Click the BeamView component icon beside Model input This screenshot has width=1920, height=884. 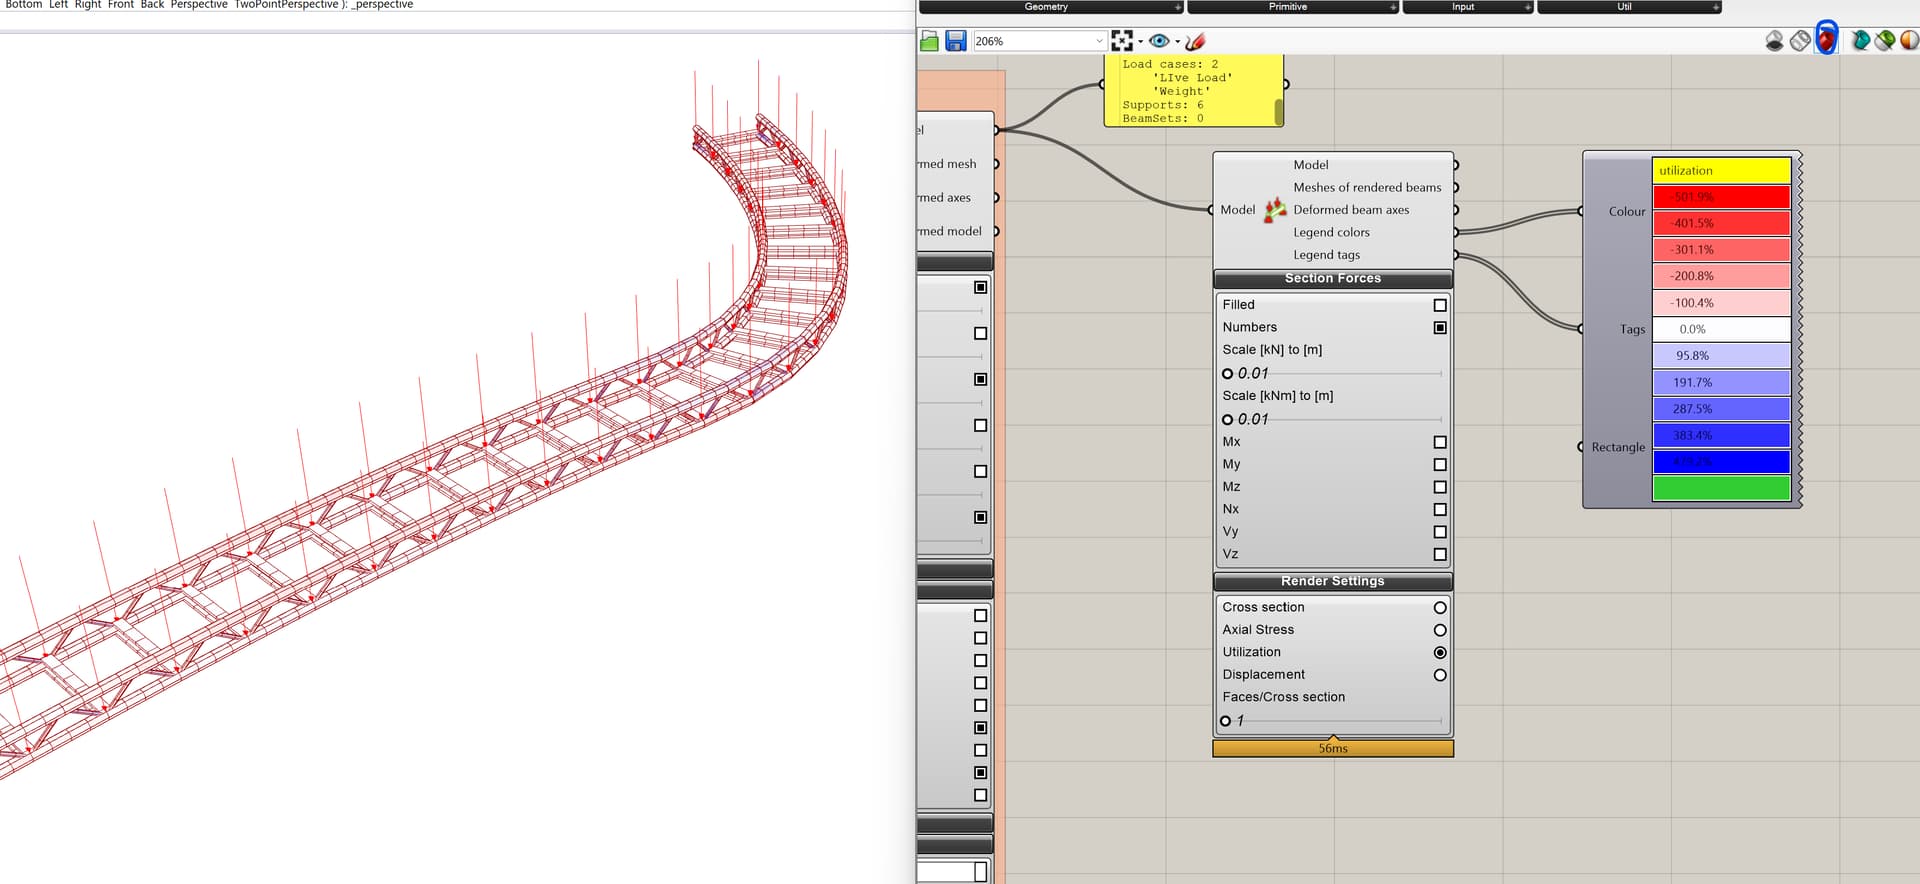coord(1275,210)
